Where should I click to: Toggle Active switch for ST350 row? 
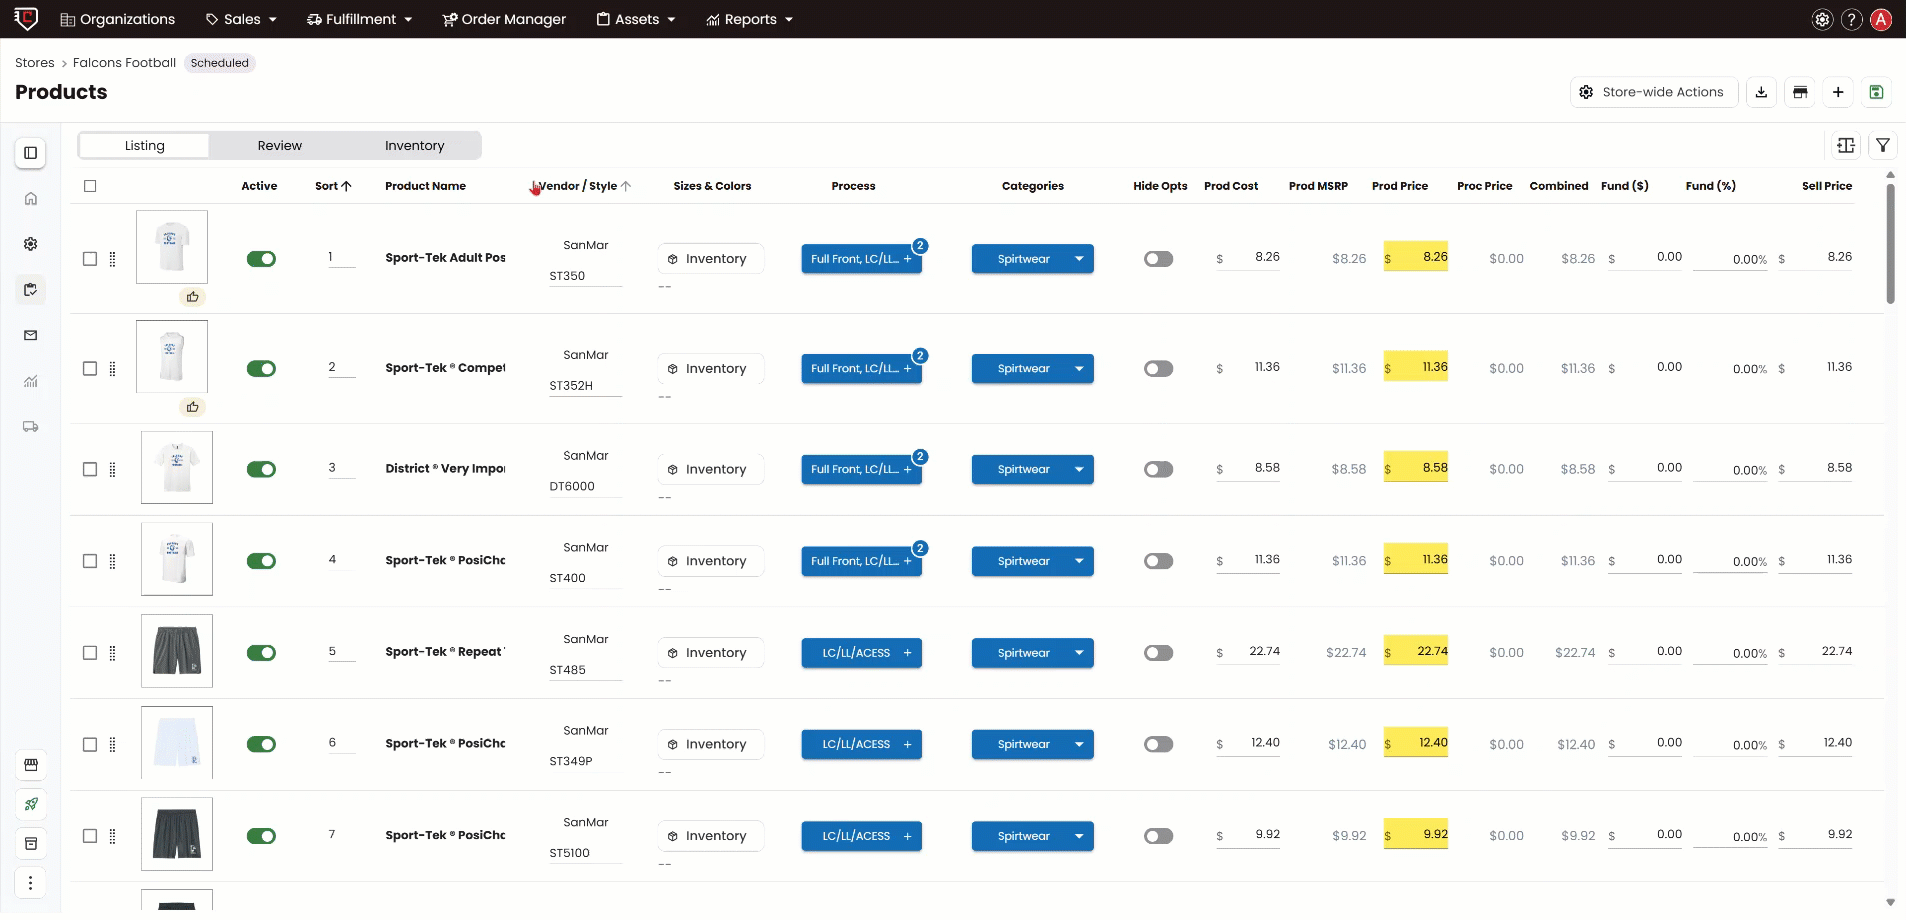pos(261,259)
